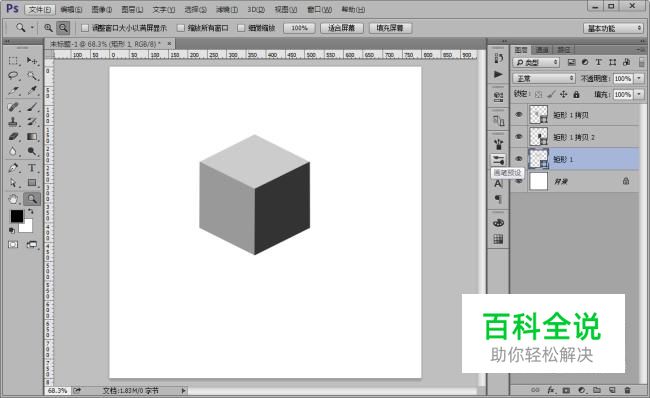Open the Paragraph panel icon

[x=498, y=199]
